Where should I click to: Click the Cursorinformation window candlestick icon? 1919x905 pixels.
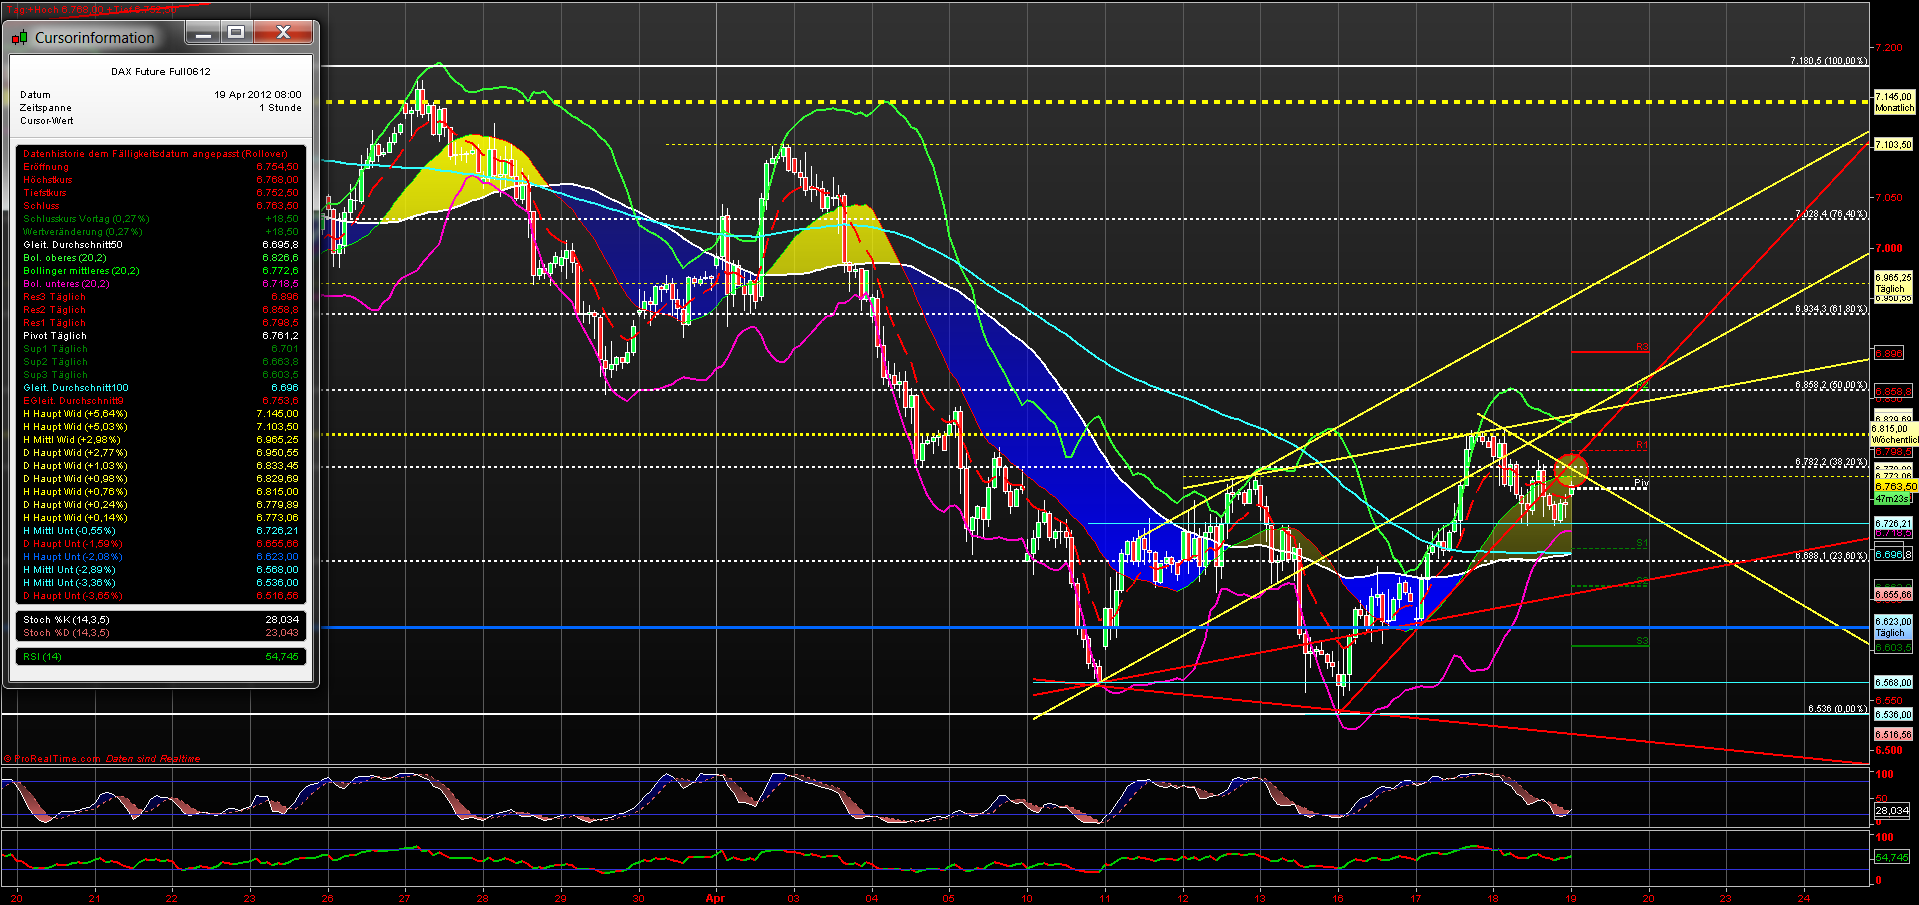[x=19, y=38]
